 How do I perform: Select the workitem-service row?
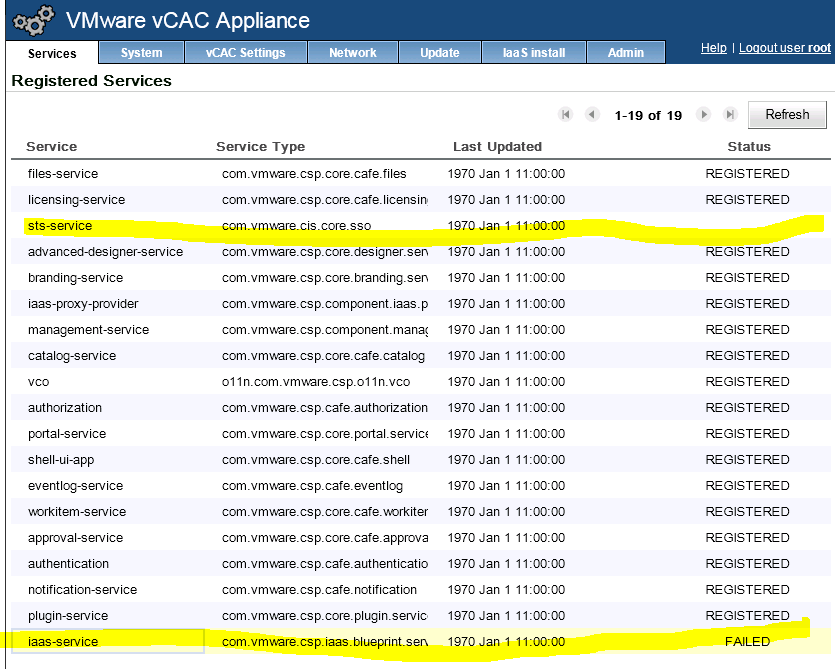point(421,512)
